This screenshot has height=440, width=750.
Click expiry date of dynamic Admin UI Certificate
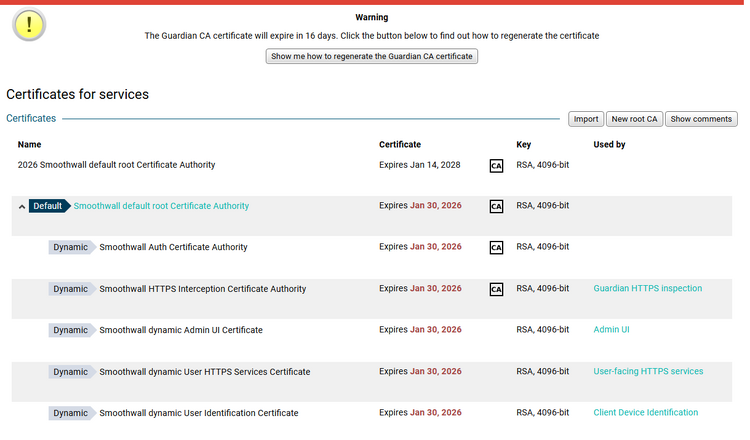(436, 330)
